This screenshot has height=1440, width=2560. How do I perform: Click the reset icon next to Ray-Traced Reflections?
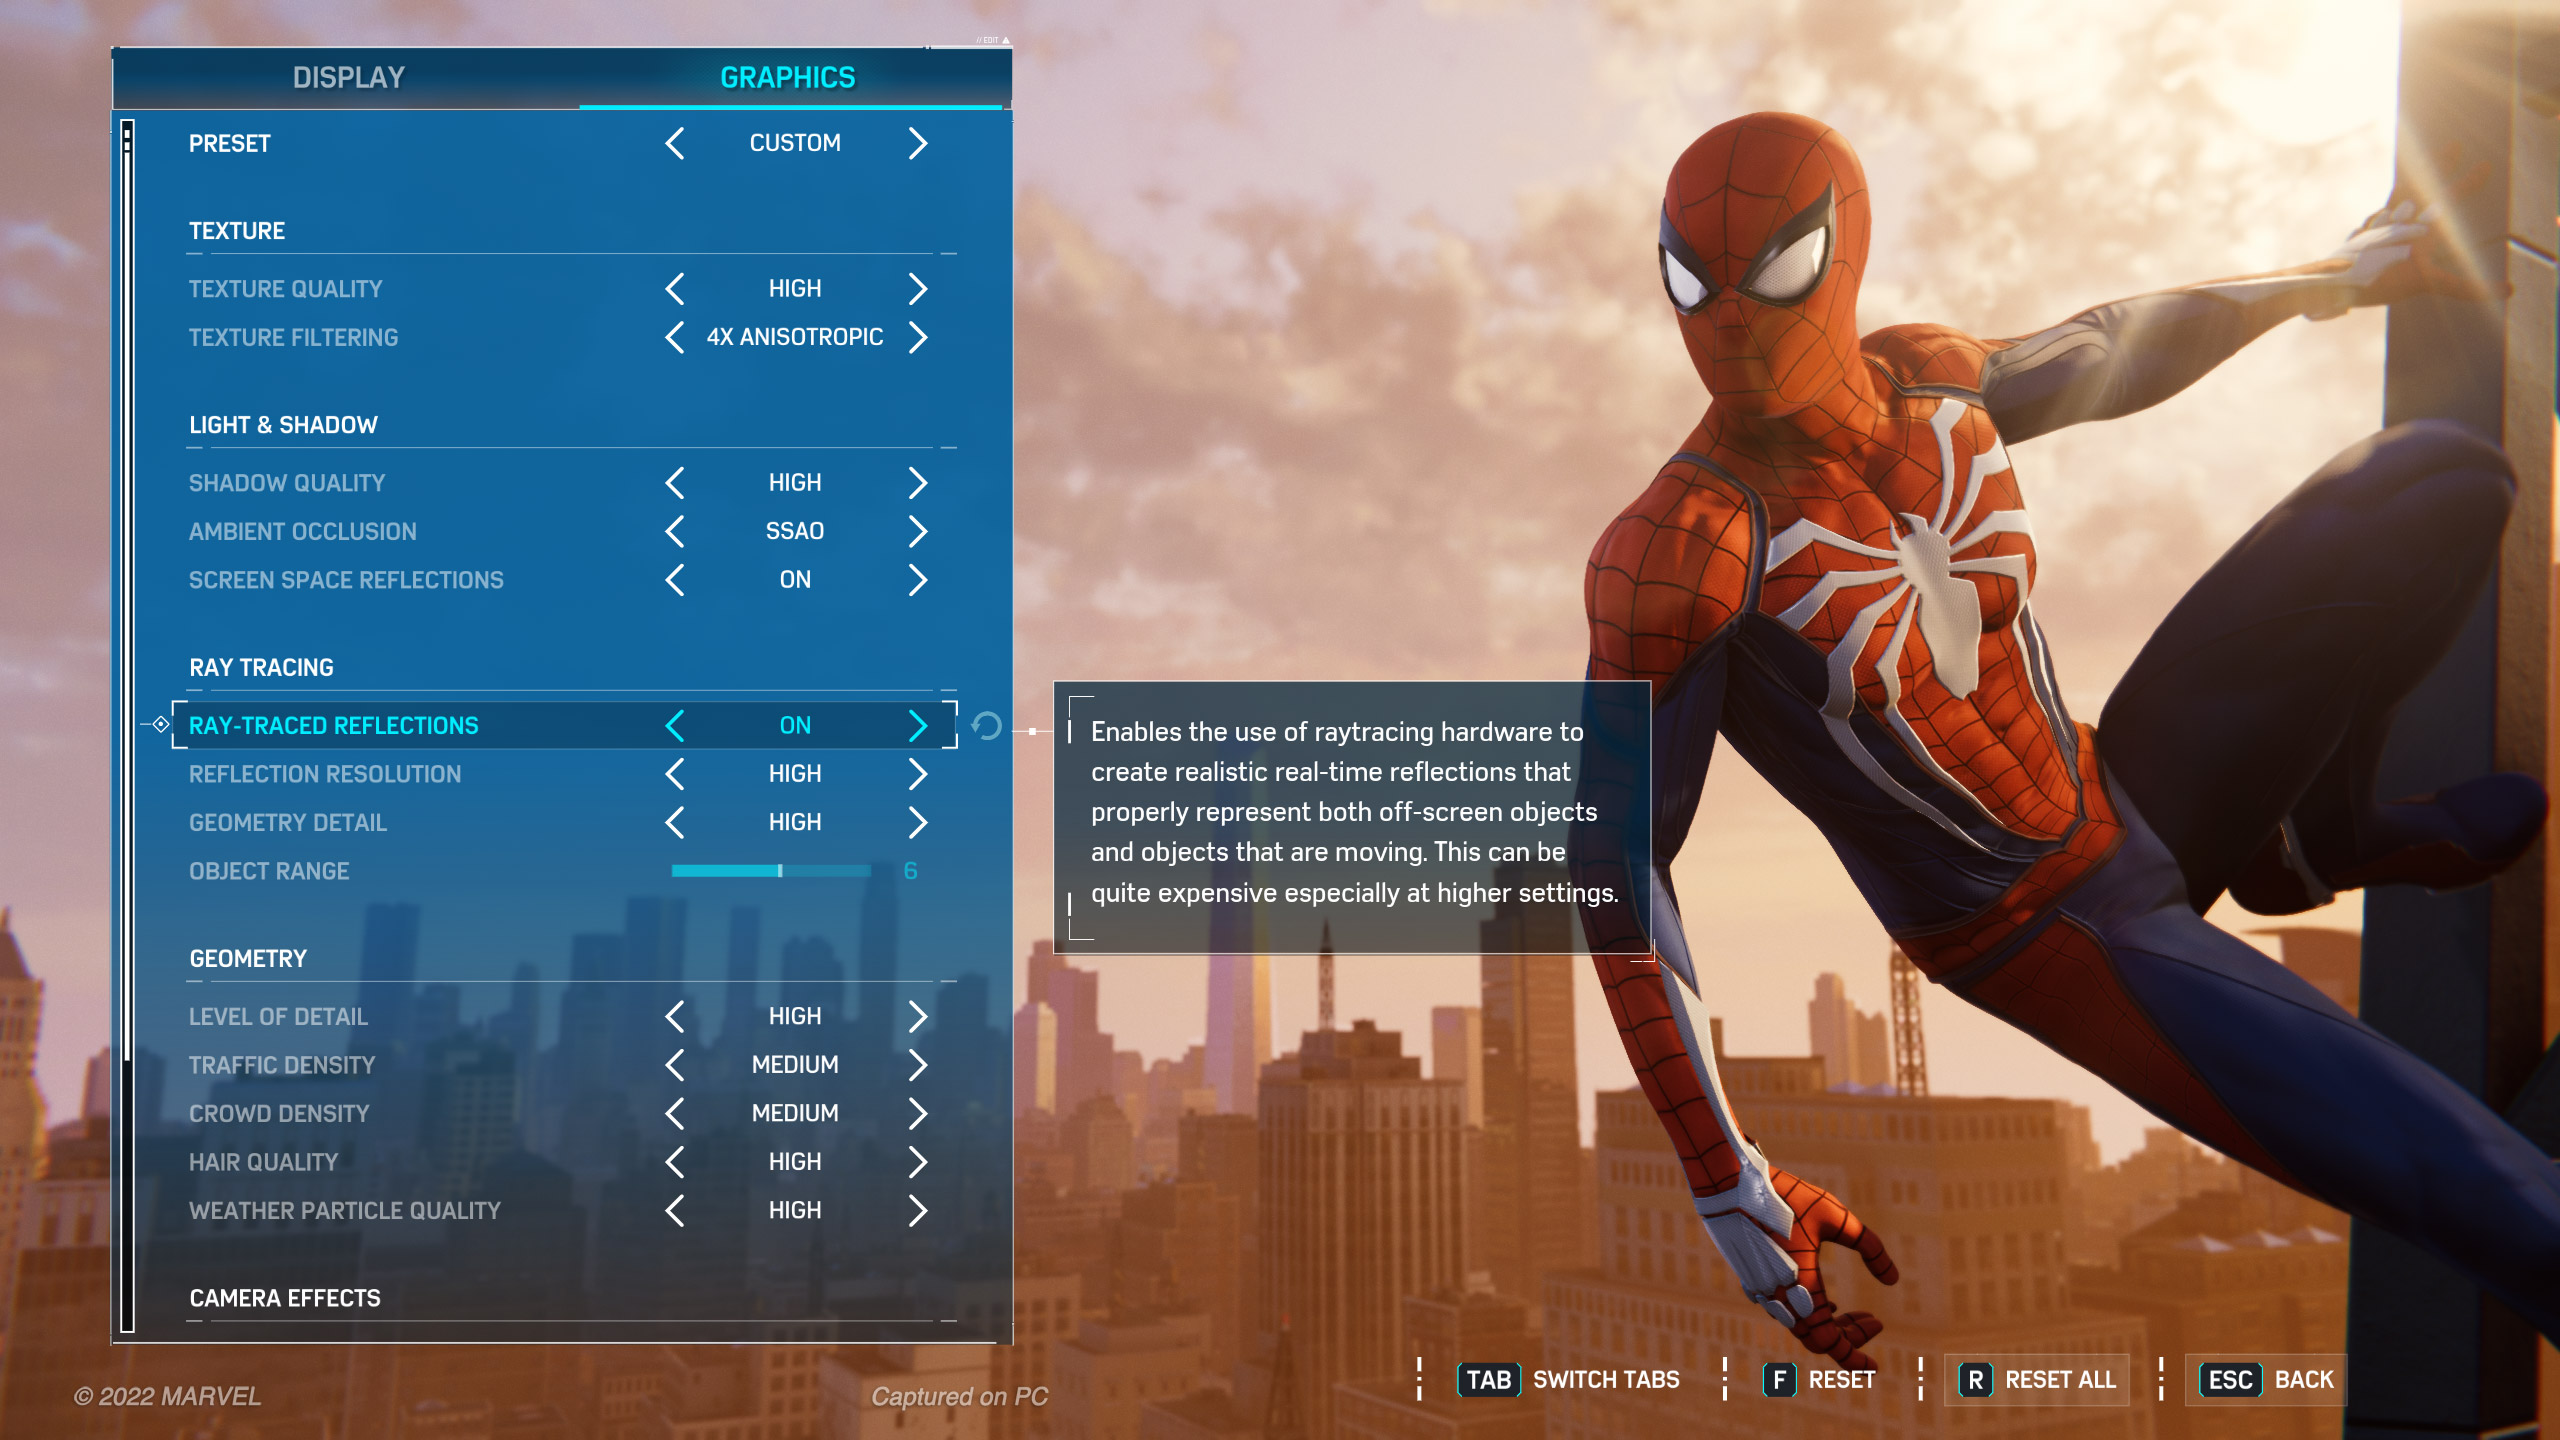(x=986, y=724)
